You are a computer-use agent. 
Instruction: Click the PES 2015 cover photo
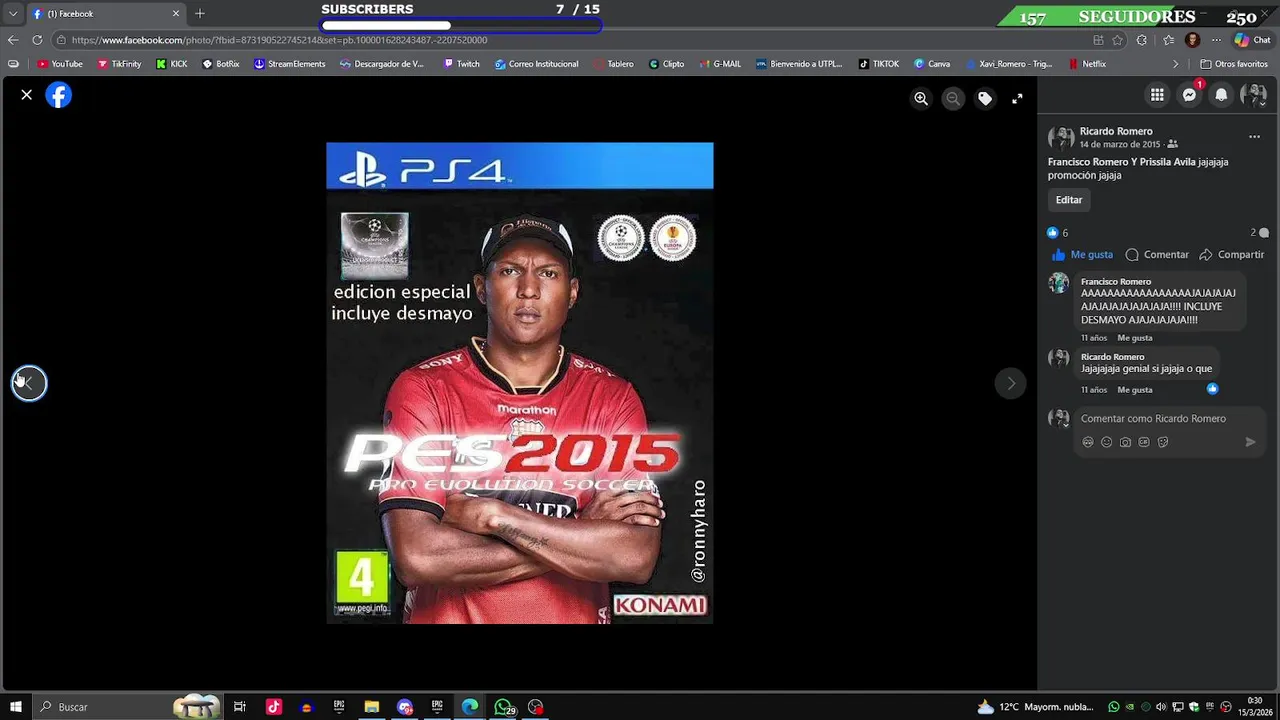click(x=520, y=383)
